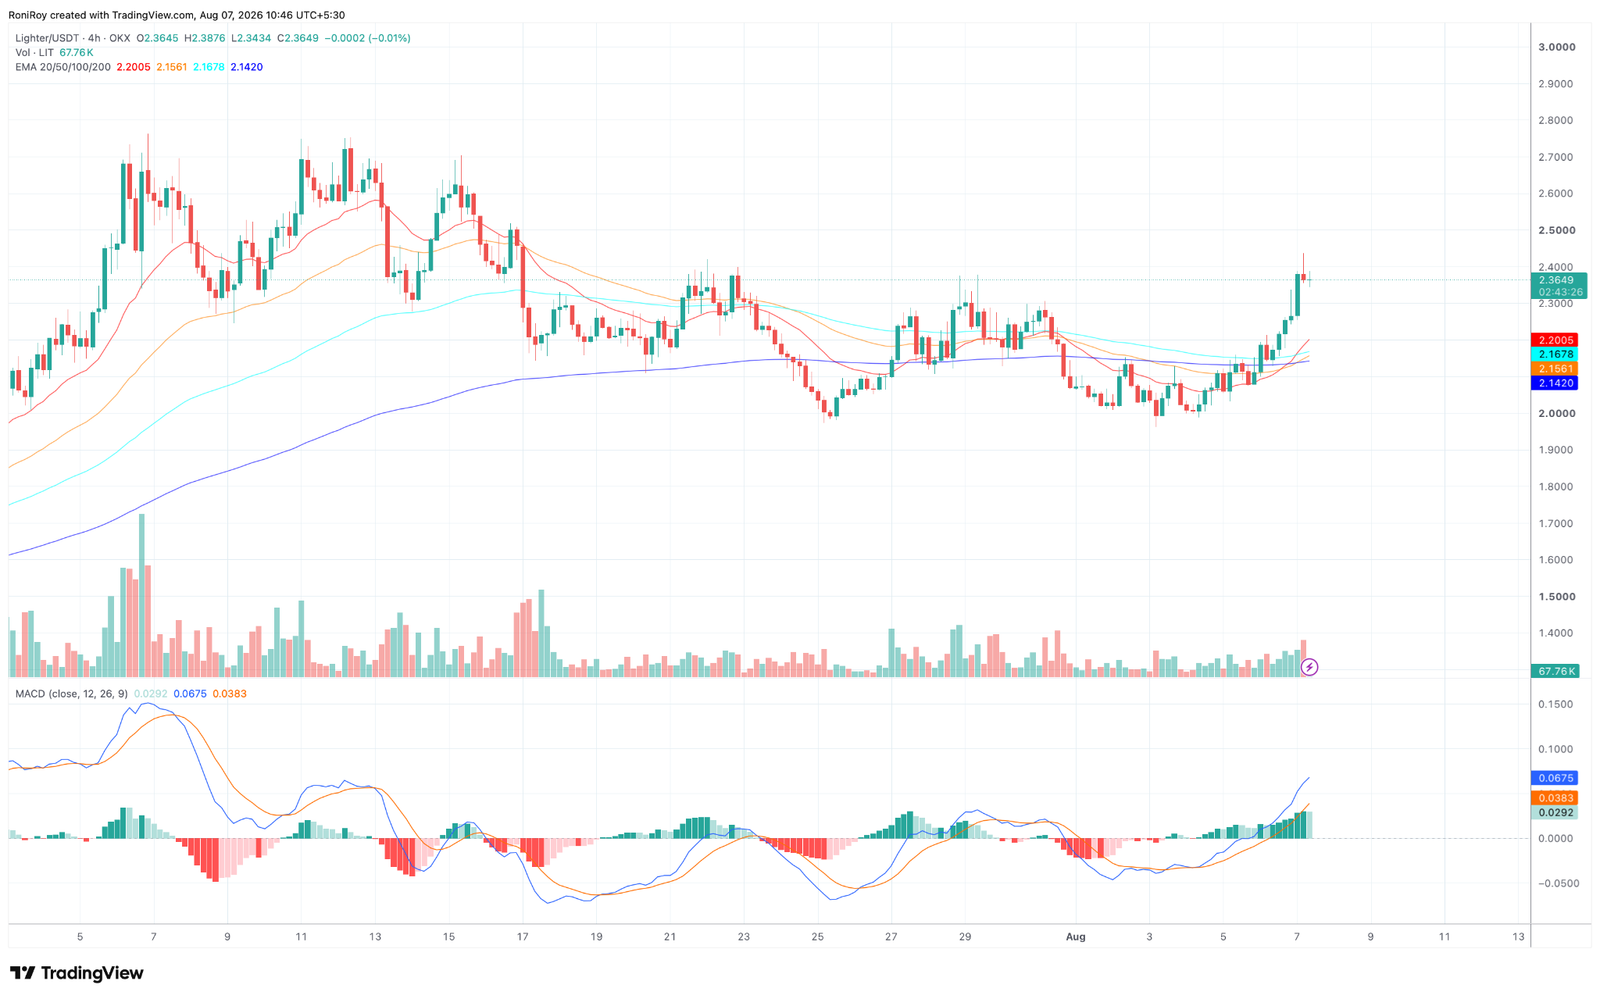
Task: Click the orange signal 0.0383 axis tag
Action: 1554,798
